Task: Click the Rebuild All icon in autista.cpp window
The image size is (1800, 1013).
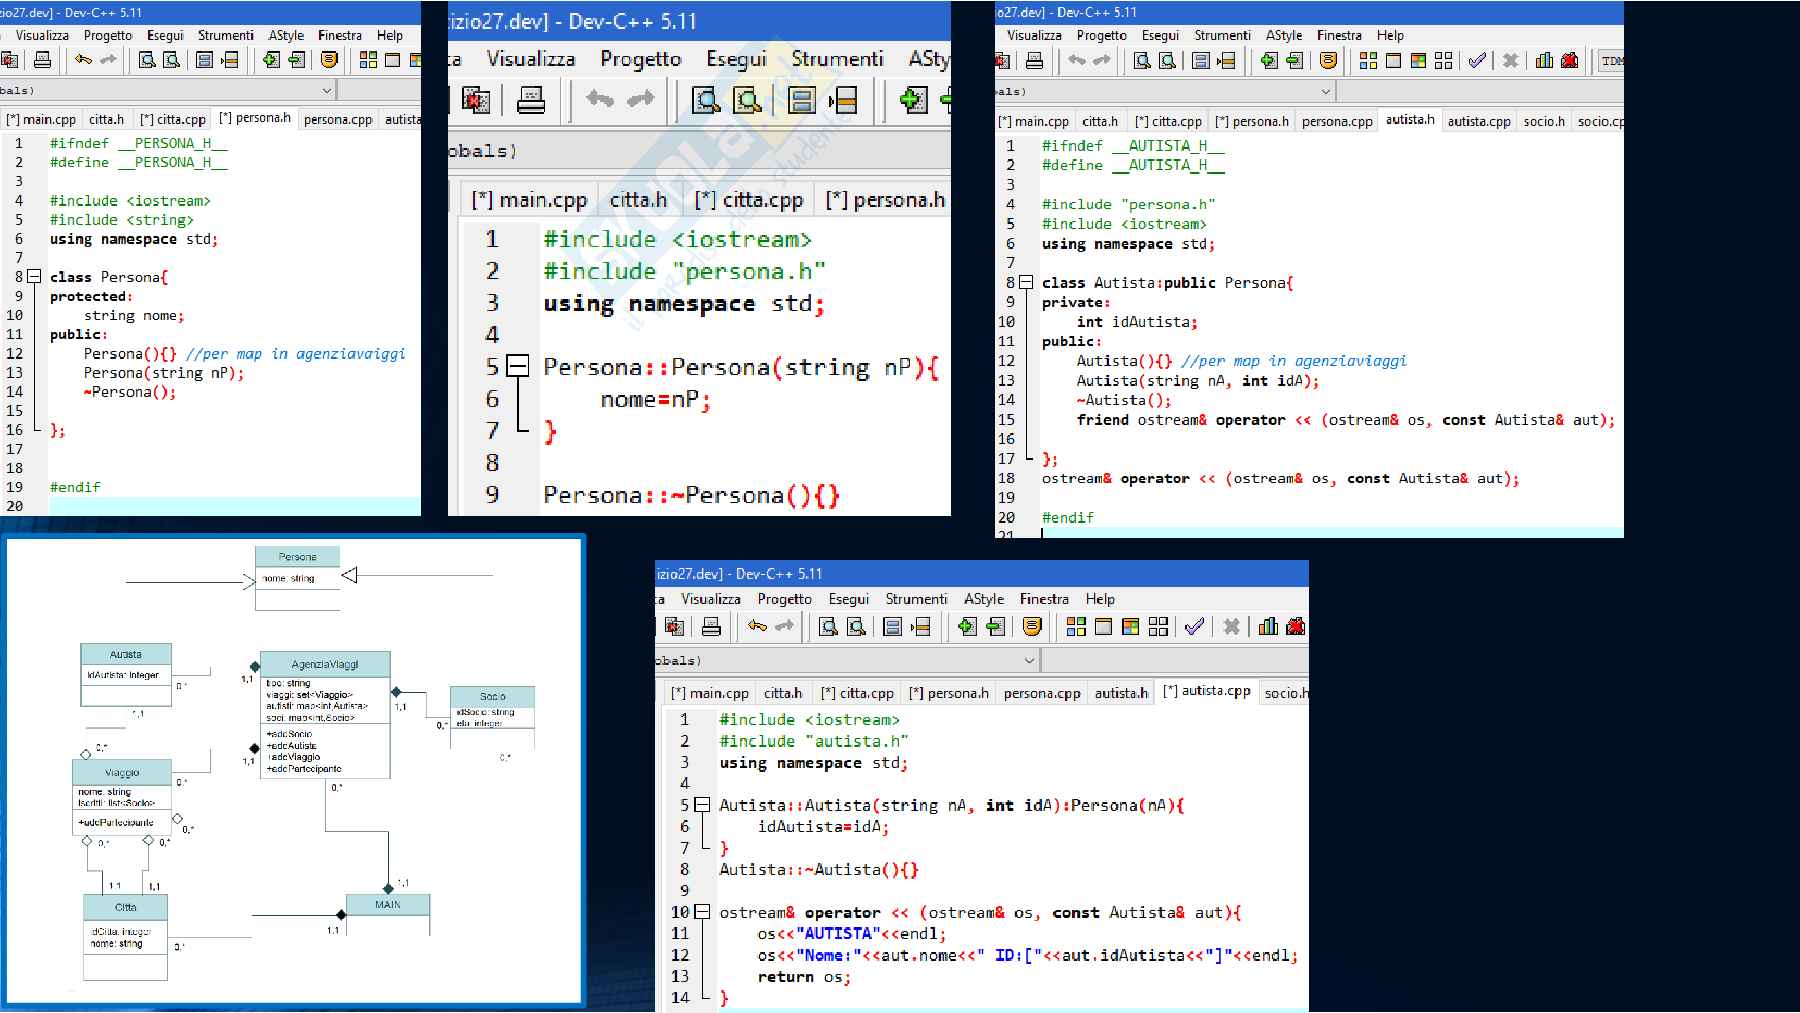Action: (x=1158, y=627)
